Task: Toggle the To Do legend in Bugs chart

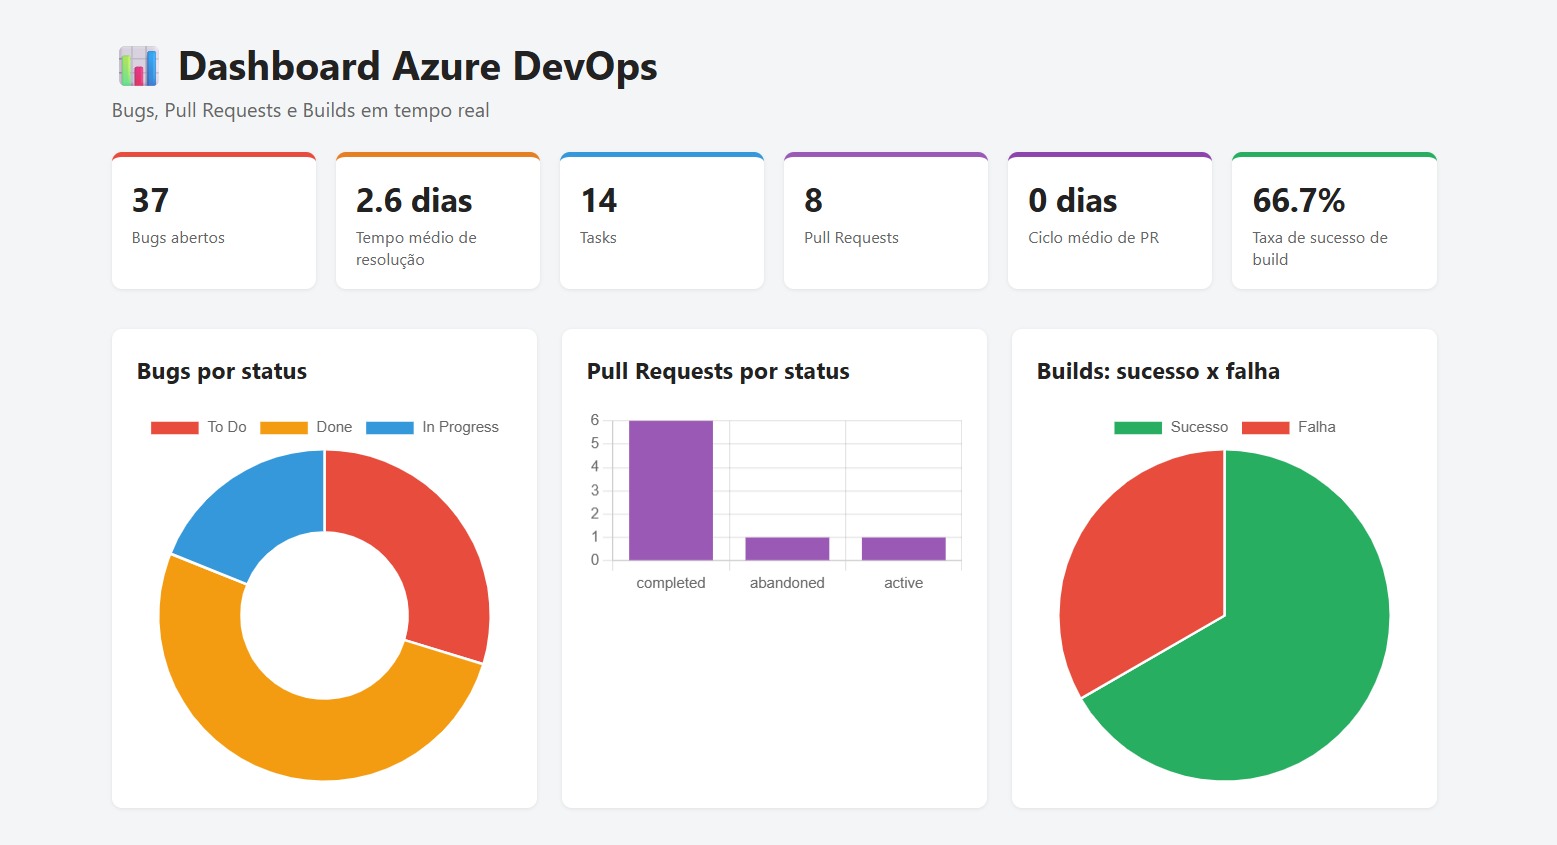Action: coord(198,427)
